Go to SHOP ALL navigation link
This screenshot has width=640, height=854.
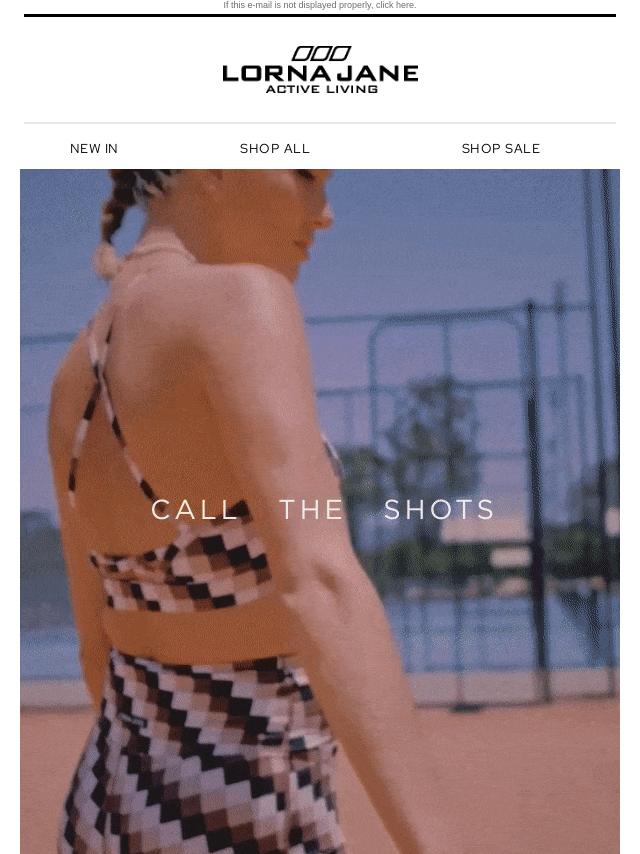click(x=275, y=149)
